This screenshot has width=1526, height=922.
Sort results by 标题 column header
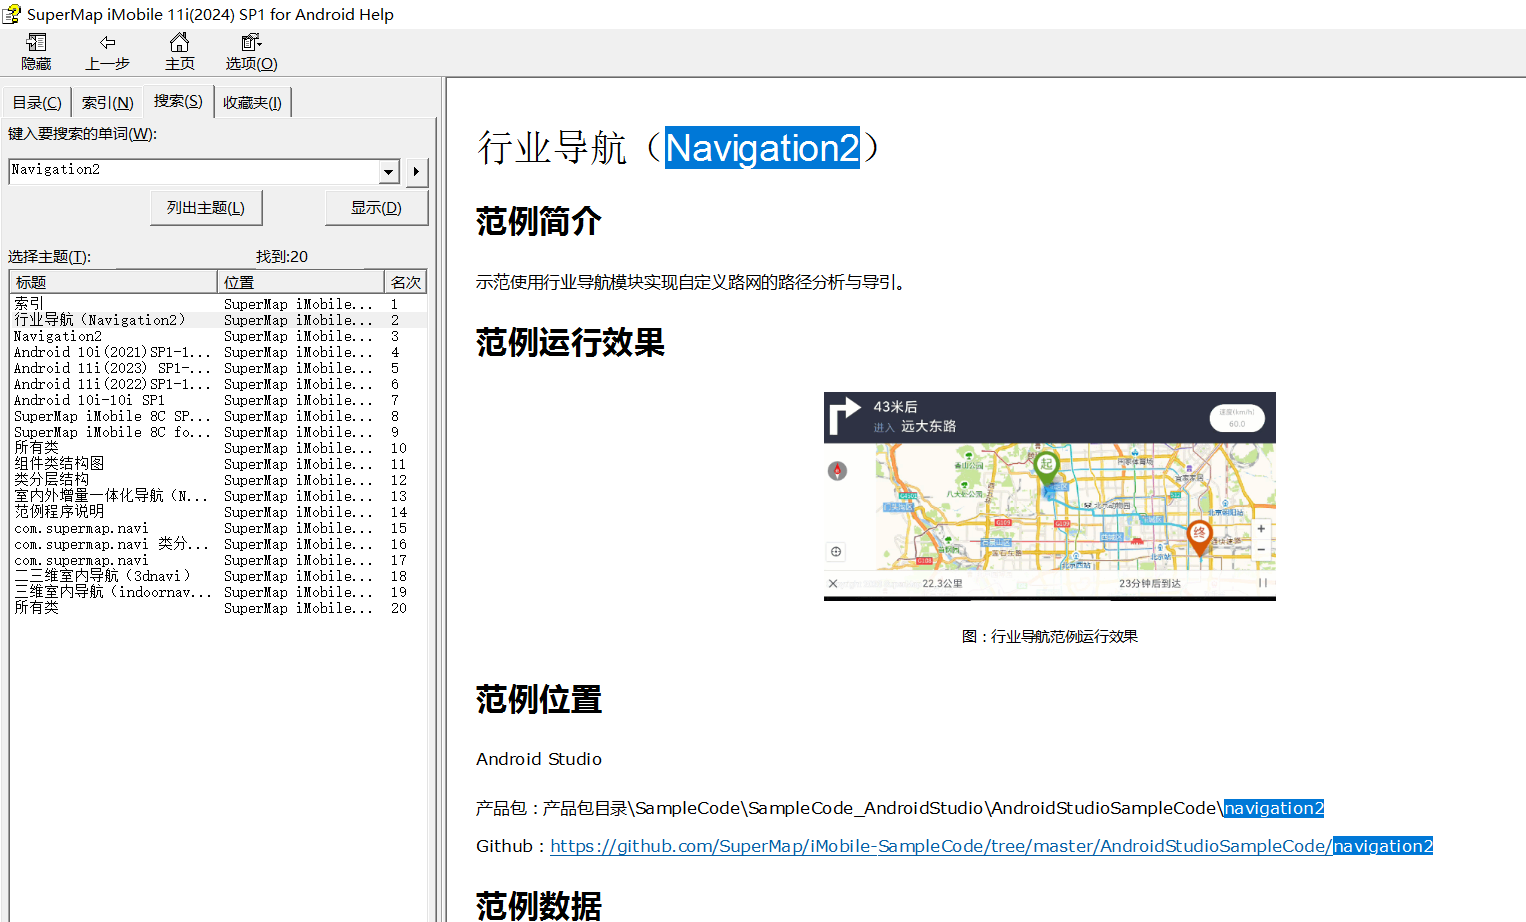113,282
